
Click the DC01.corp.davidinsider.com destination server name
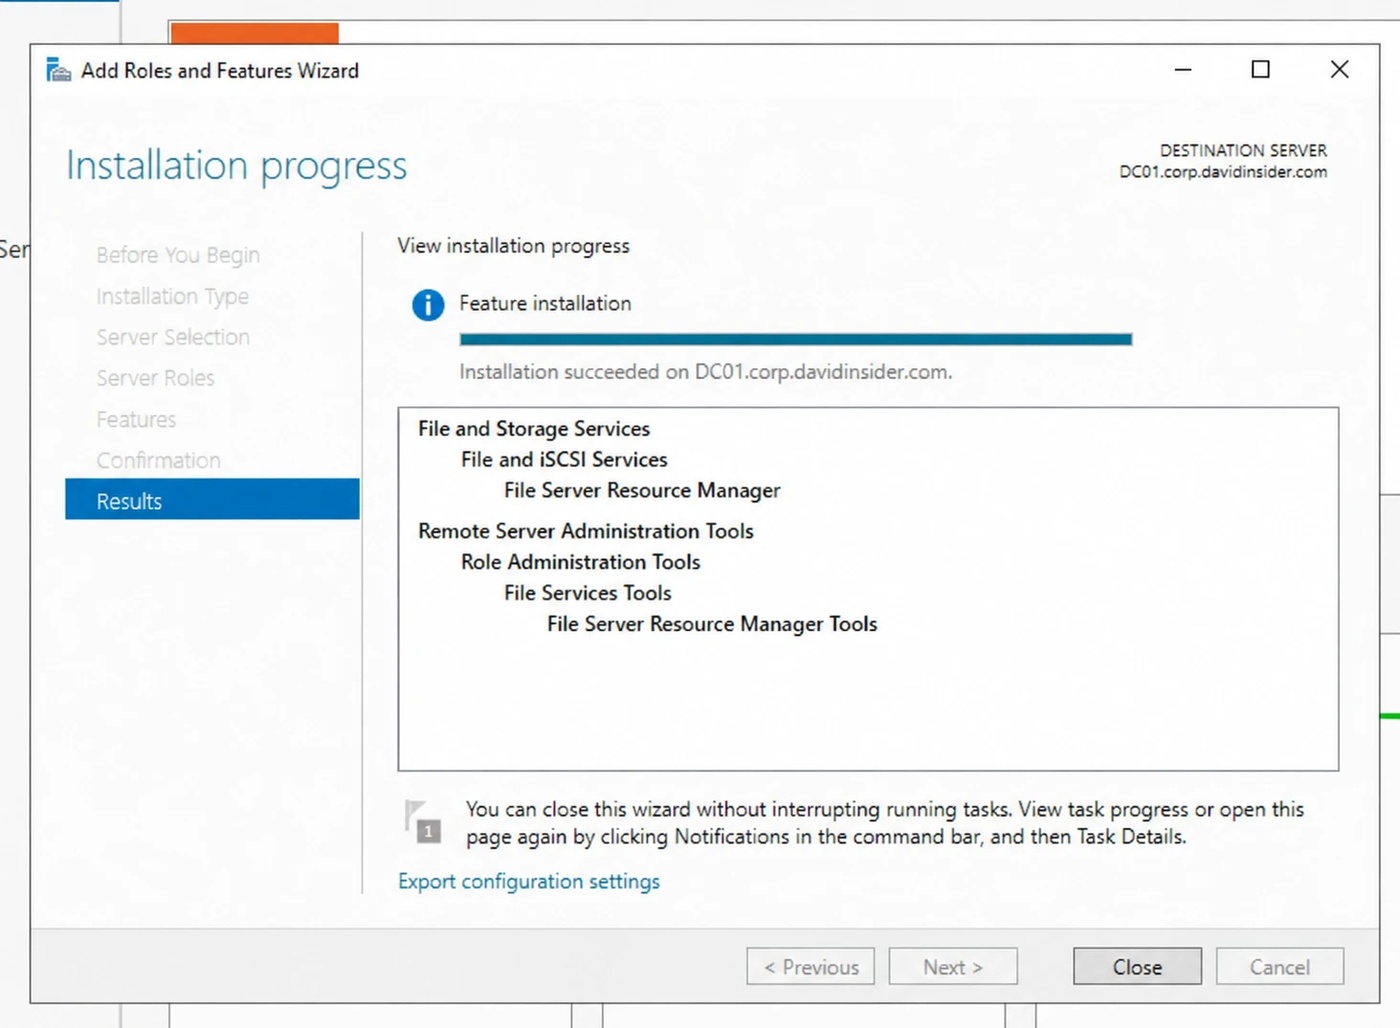point(1223,172)
